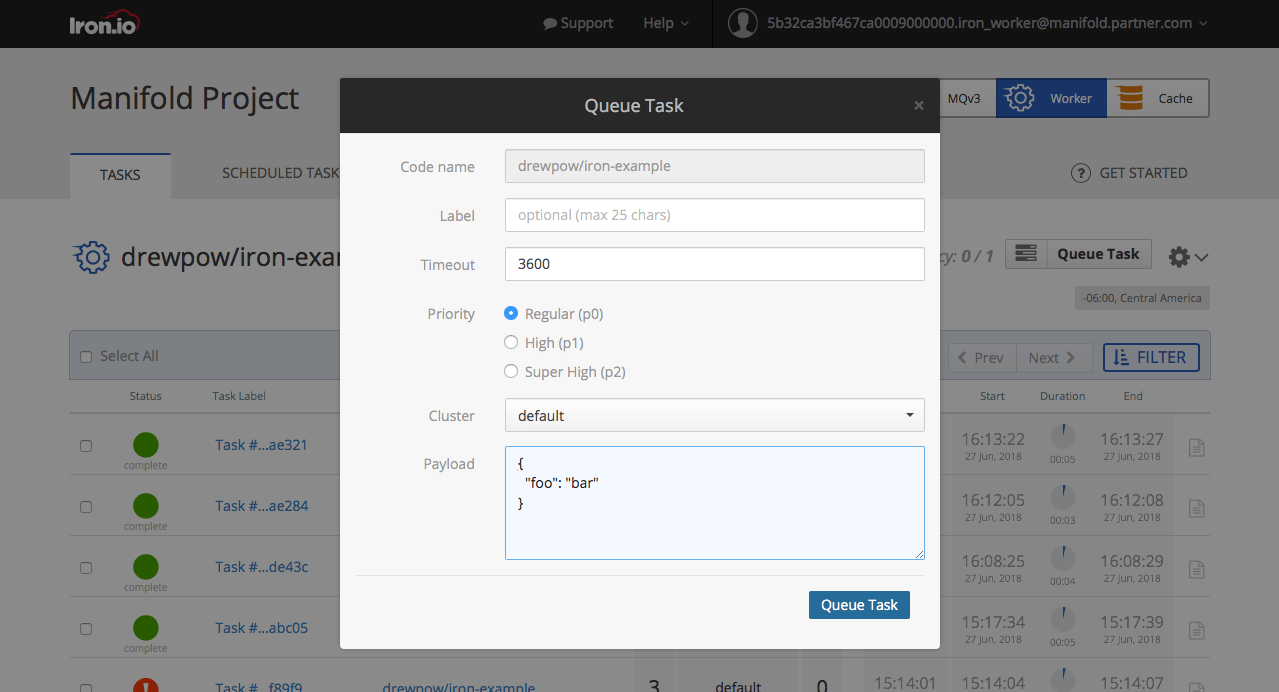This screenshot has height=692, width=1279.
Task: Click inside the Payload text area
Action: [x=714, y=503]
